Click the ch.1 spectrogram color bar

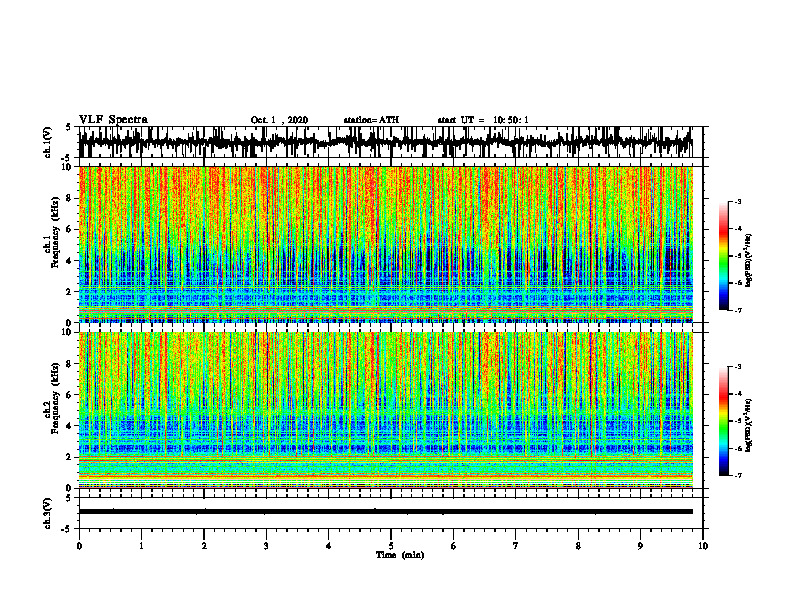tap(723, 256)
